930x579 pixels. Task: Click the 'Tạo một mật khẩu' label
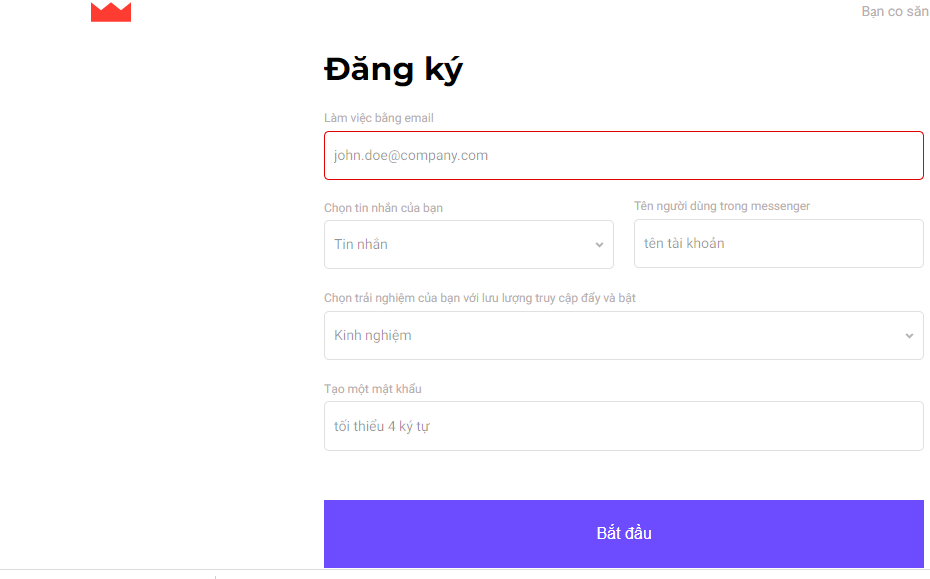(372, 389)
